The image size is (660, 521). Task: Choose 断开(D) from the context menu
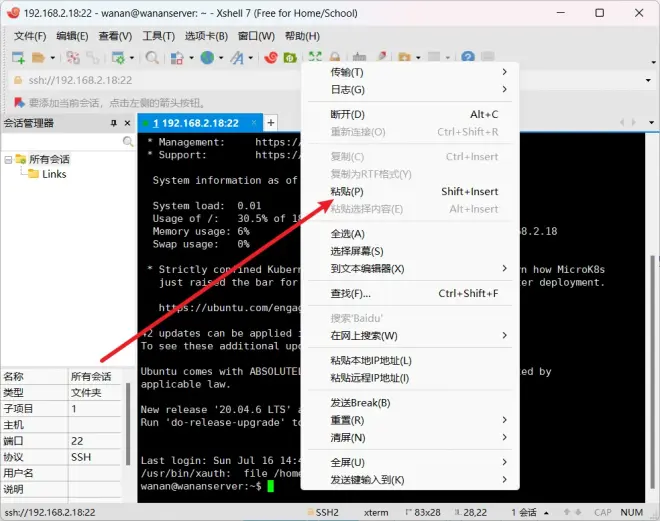click(x=410, y=114)
